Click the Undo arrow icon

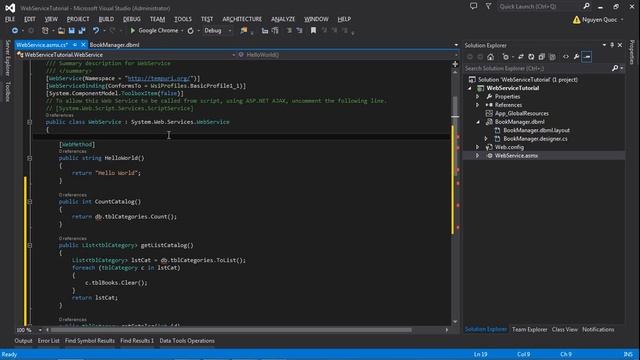[96, 31]
